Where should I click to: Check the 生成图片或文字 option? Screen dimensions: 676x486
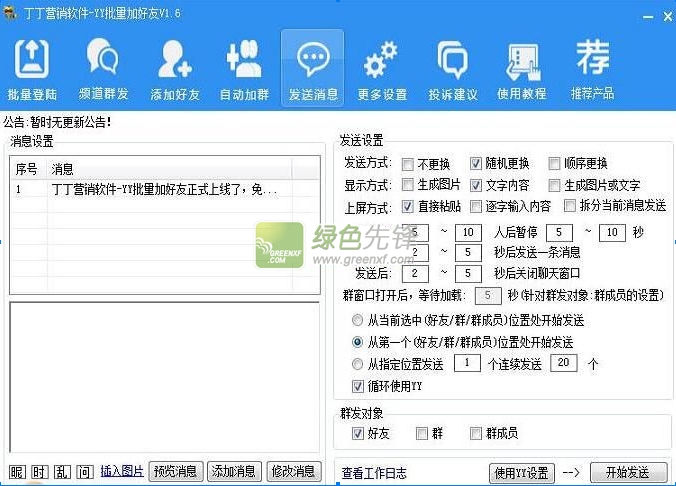click(x=554, y=185)
